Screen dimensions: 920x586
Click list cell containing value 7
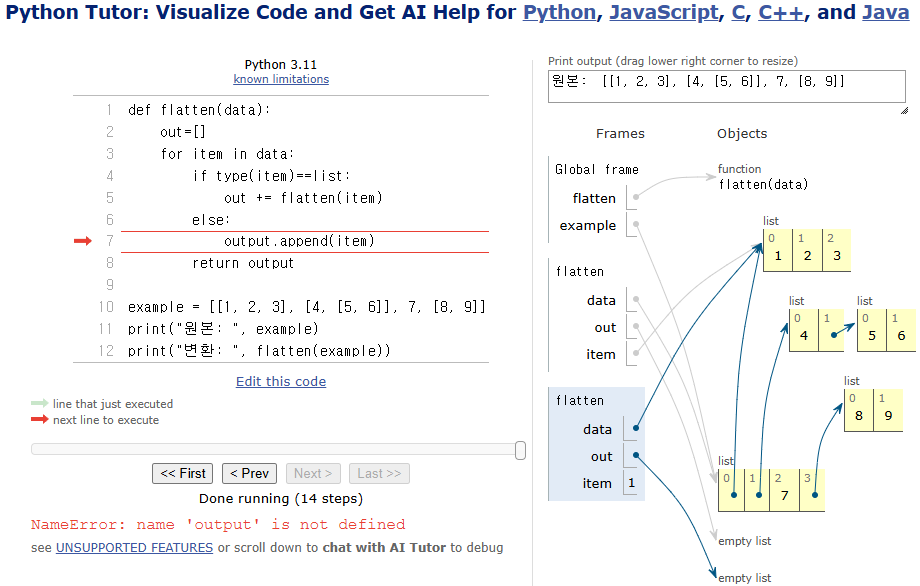pyautogui.click(x=784, y=490)
